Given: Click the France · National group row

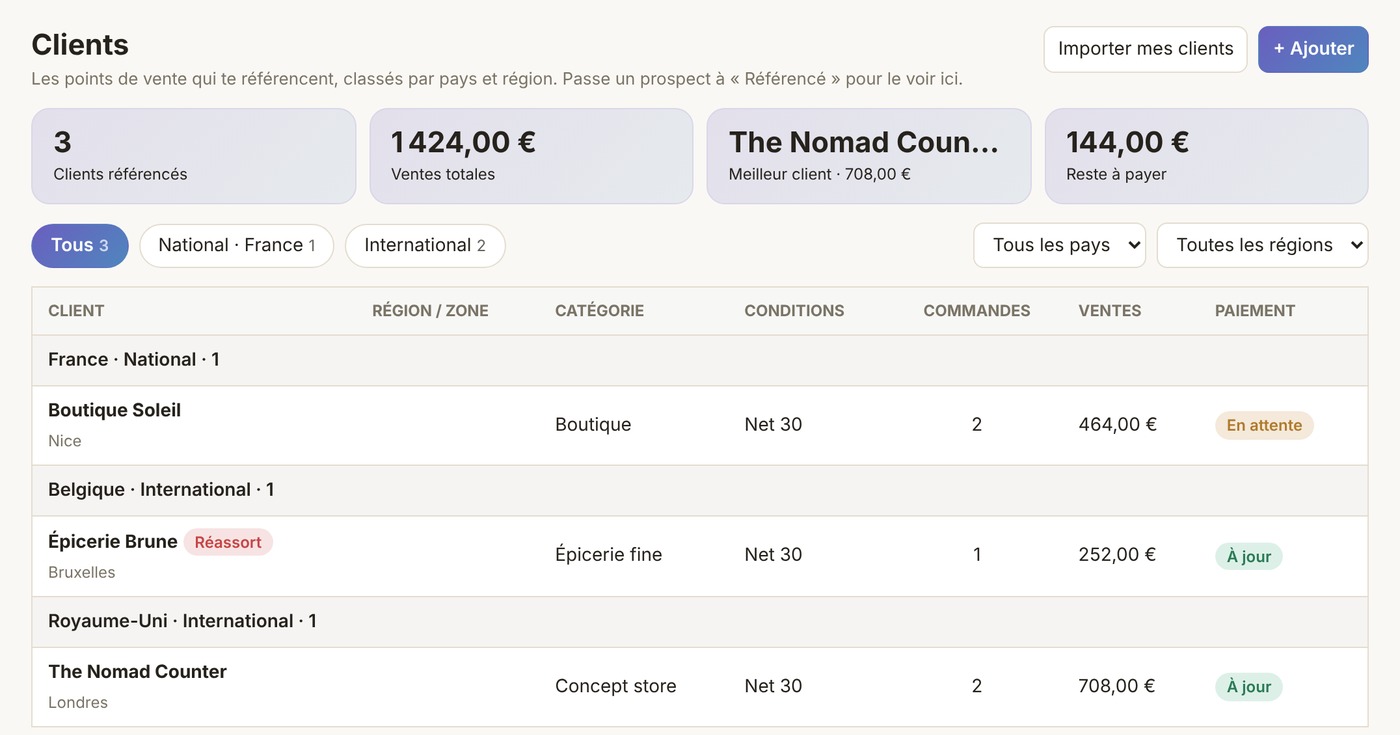Looking at the screenshot, I should click(x=700, y=360).
